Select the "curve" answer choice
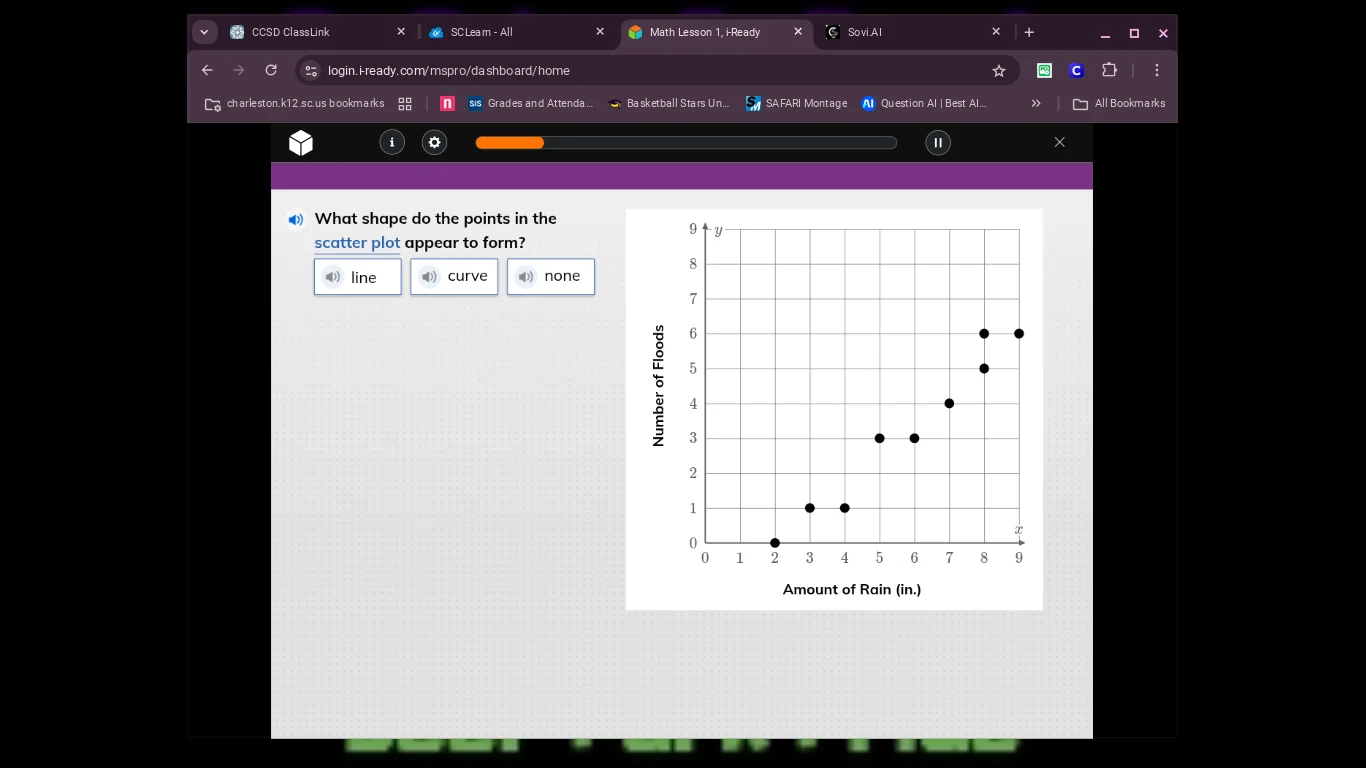 (x=468, y=276)
